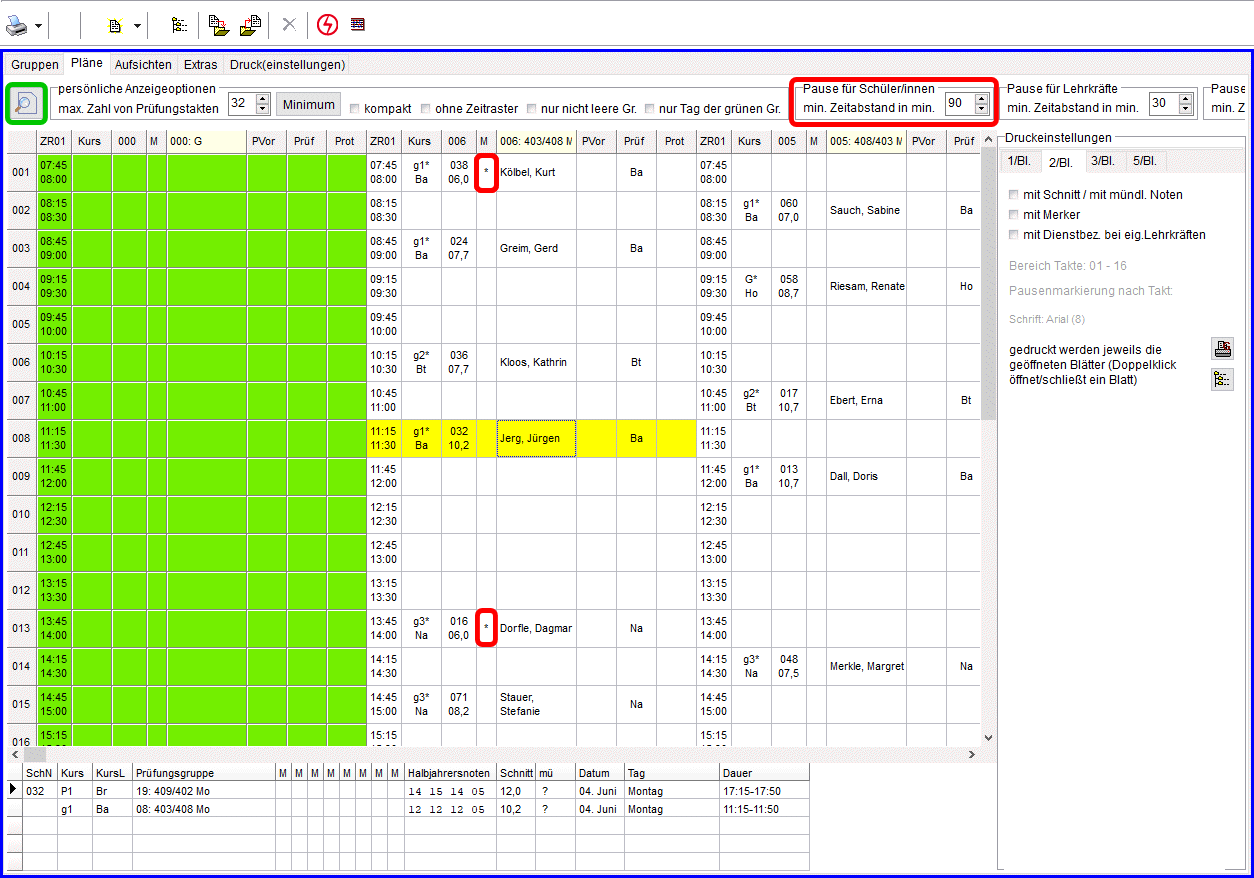The width and height of the screenshot is (1254, 878).
Task: Click the red lightning bolt icon
Action: click(x=327, y=25)
